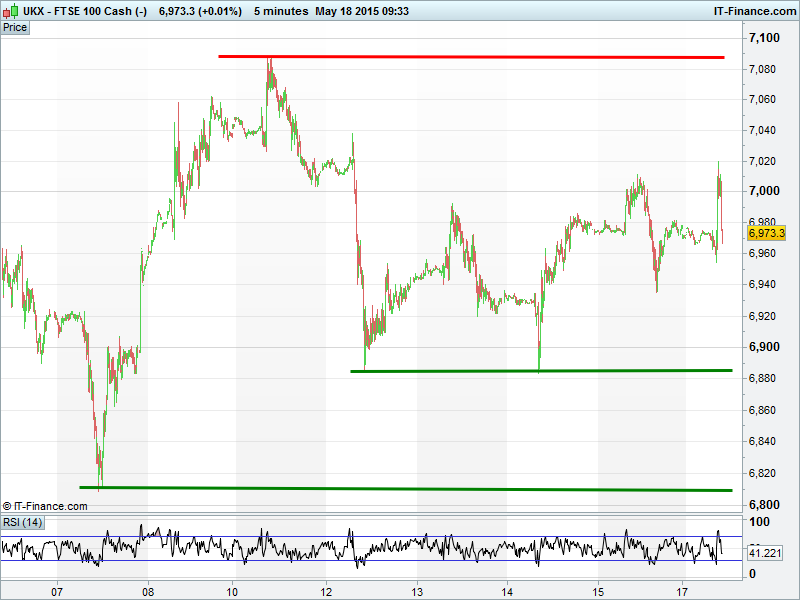
Task: Click the © IT-Finance.com copyright text
Action: coord(45,507)
